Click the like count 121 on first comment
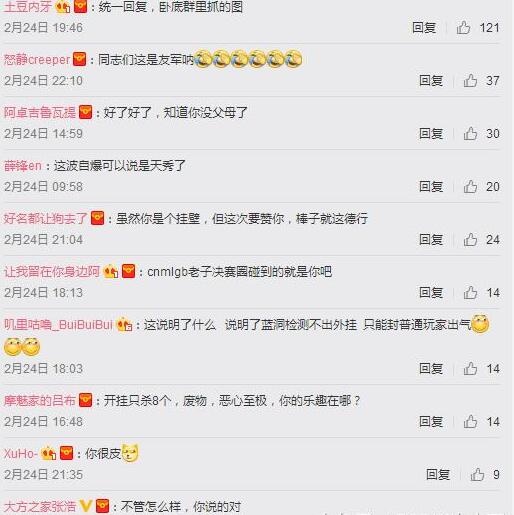The width and height of the screenshot is (514, 515). pyautogui.click(x=489, y=27)
